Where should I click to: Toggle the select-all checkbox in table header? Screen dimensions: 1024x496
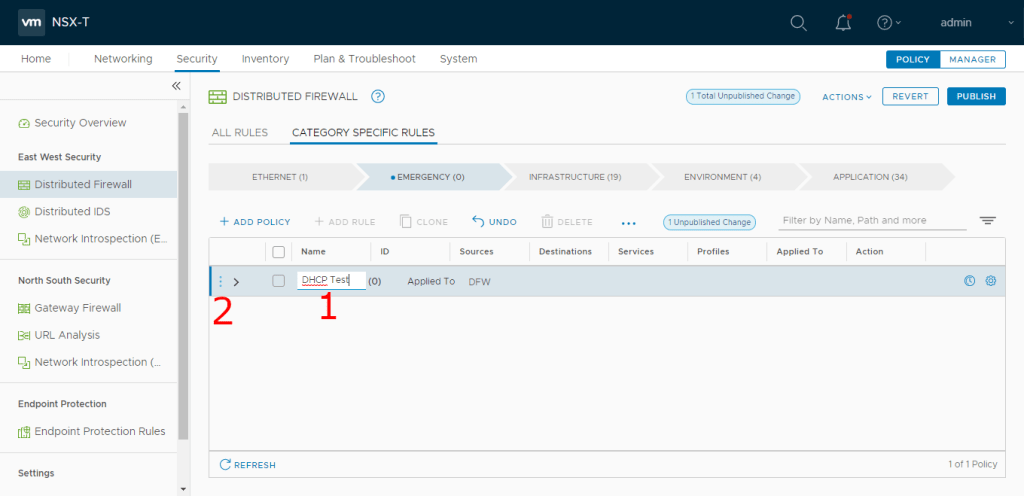click(x=279, y=252)
